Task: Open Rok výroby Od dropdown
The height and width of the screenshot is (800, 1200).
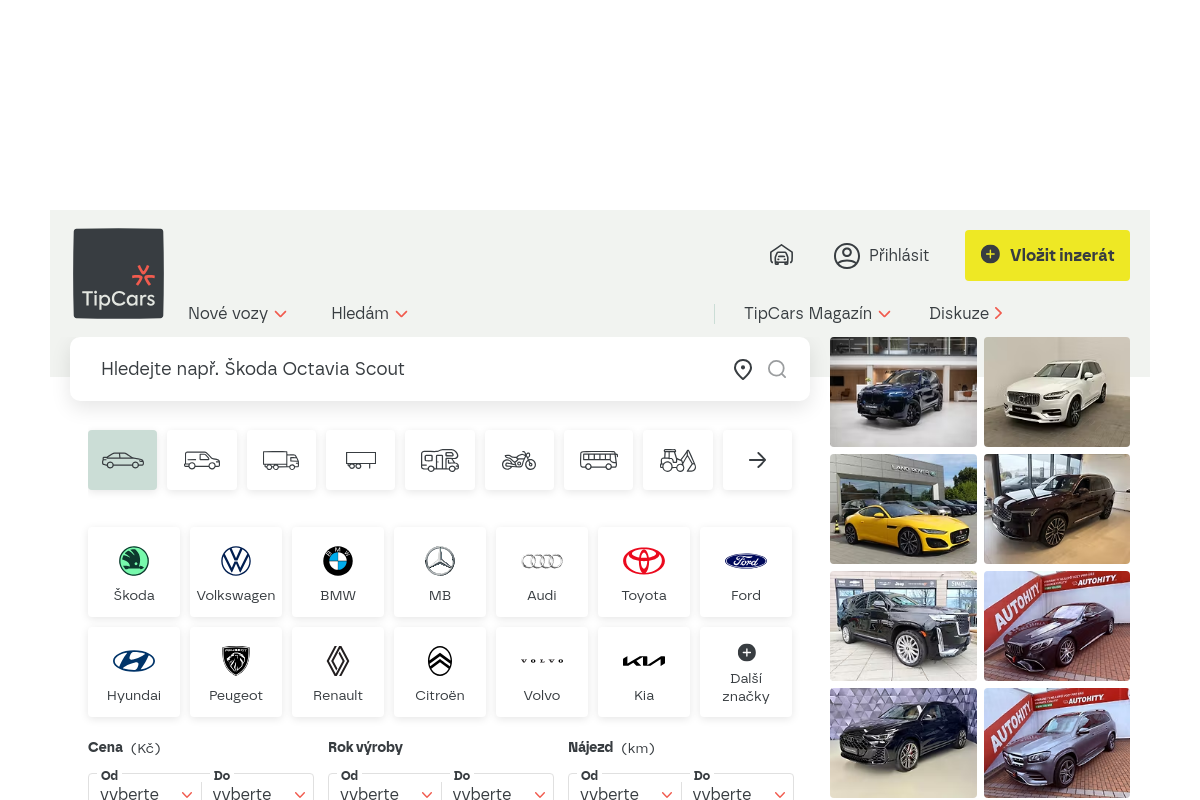Action: pyautogui.click(x=385, y=787)
